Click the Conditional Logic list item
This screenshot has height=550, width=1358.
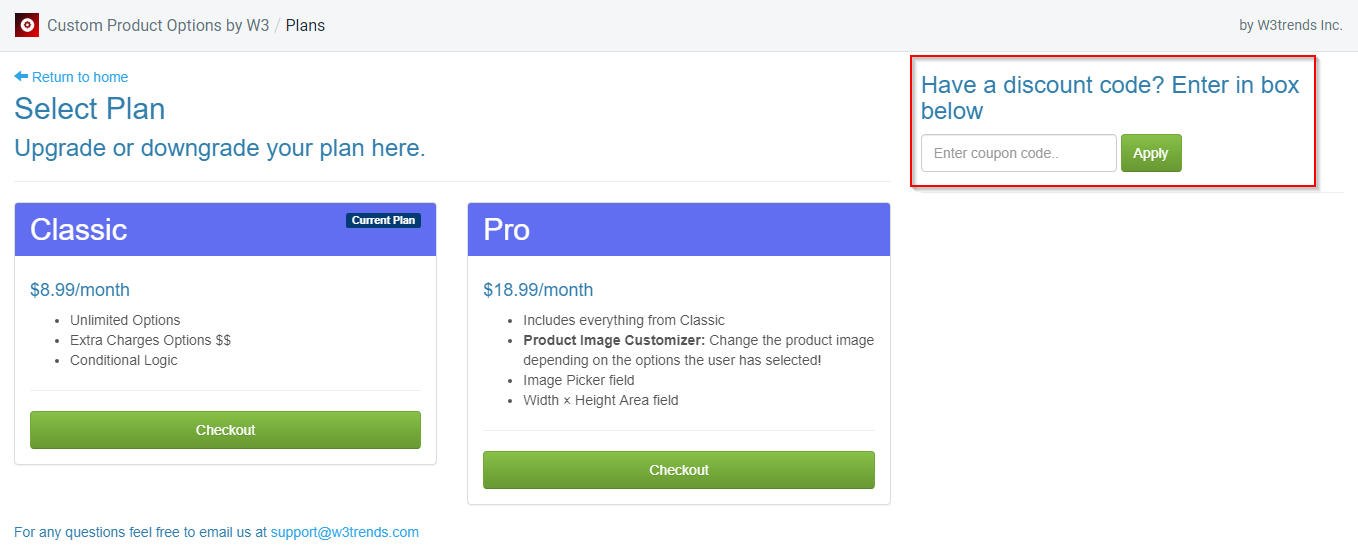coord(124,360)
